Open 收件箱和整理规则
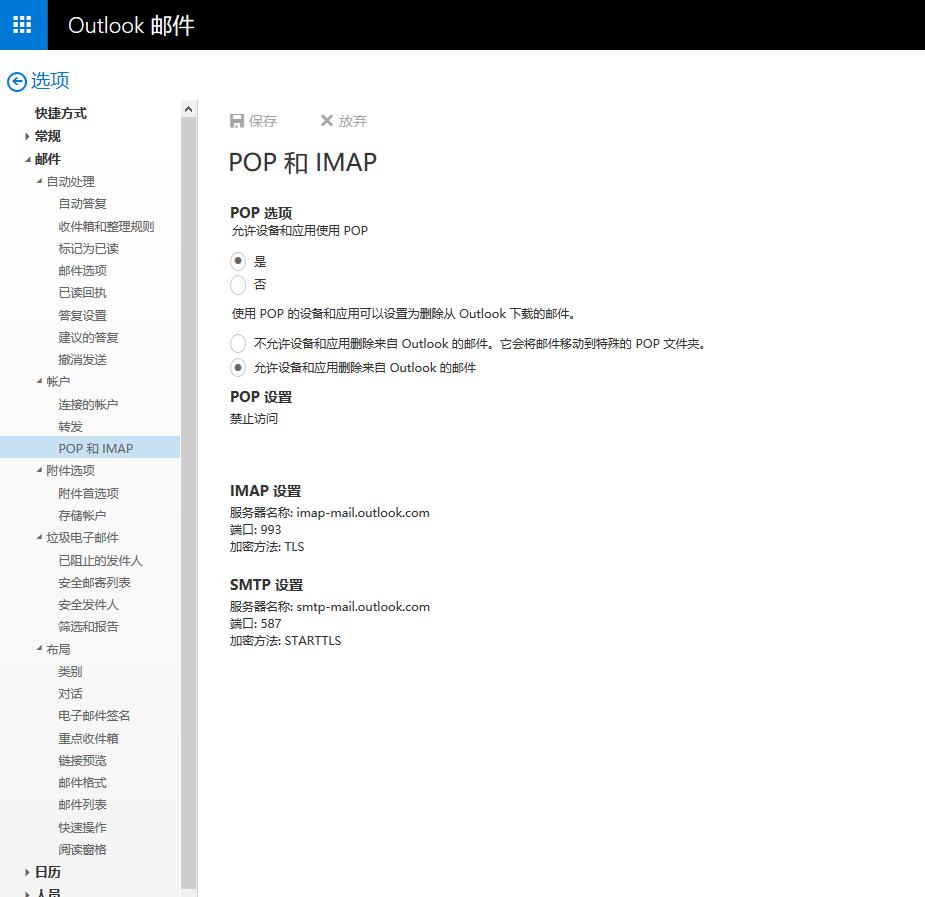 106,226
